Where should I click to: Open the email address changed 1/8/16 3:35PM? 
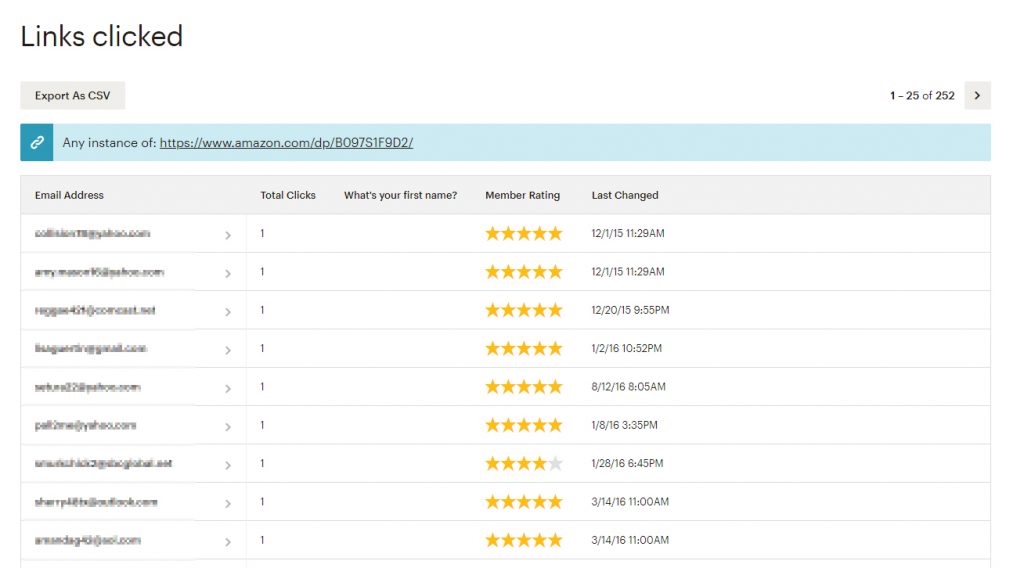(85, 426)
